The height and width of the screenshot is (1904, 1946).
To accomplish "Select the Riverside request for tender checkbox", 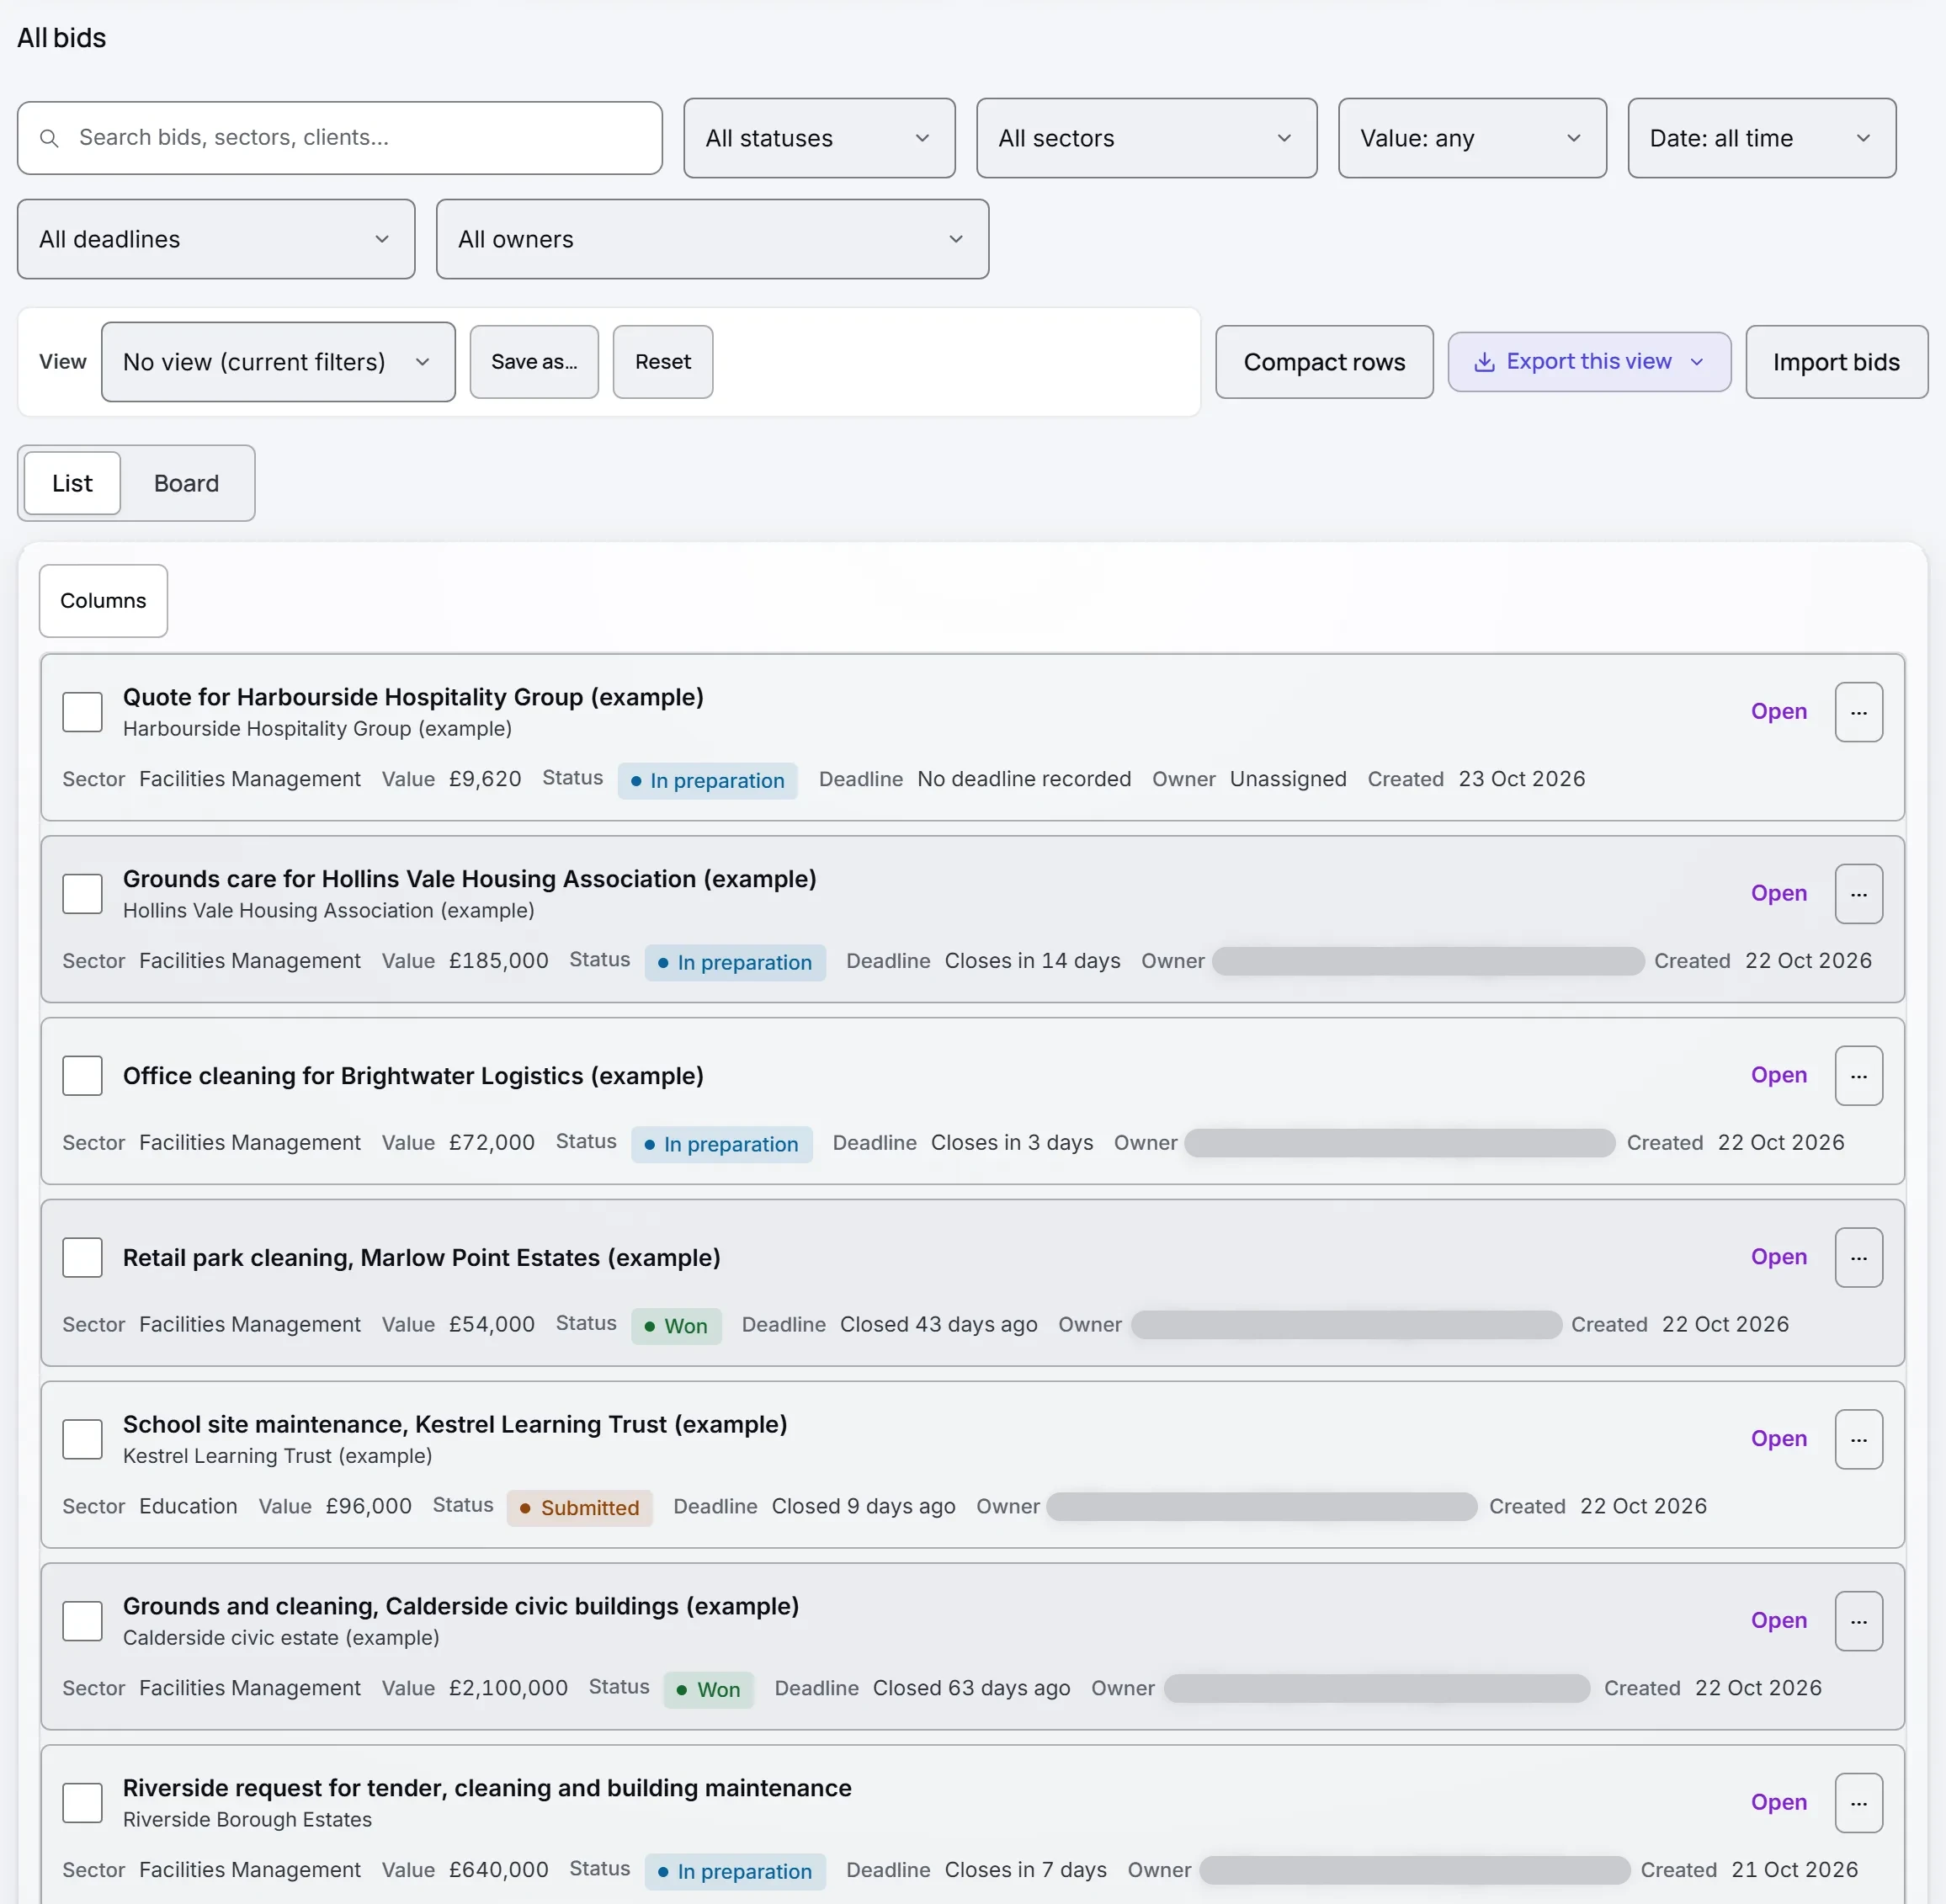I will [82, 1803].
